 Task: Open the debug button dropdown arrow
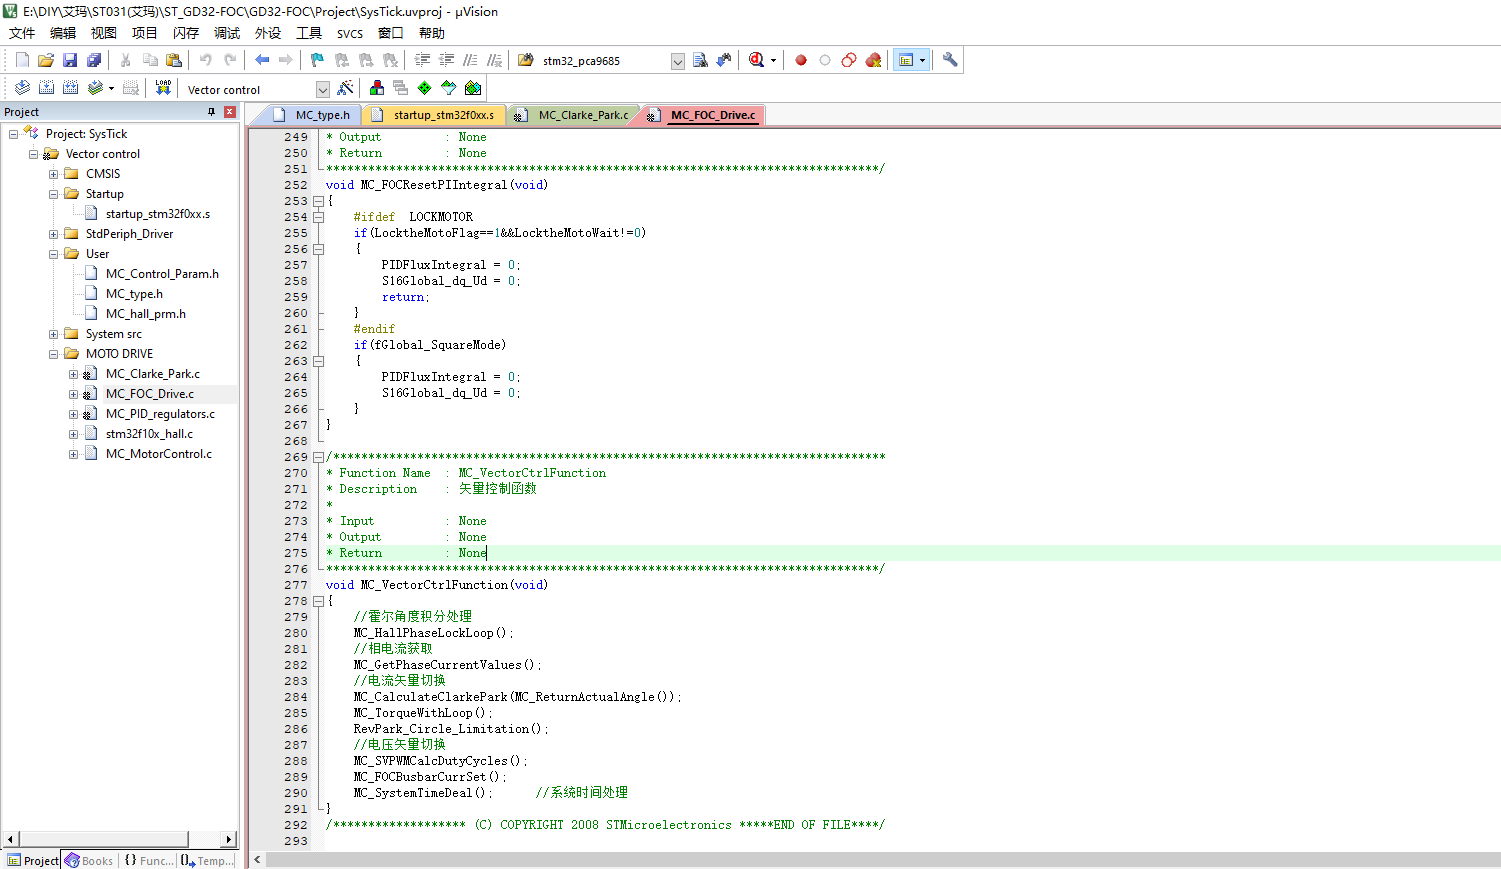[773, 60]
